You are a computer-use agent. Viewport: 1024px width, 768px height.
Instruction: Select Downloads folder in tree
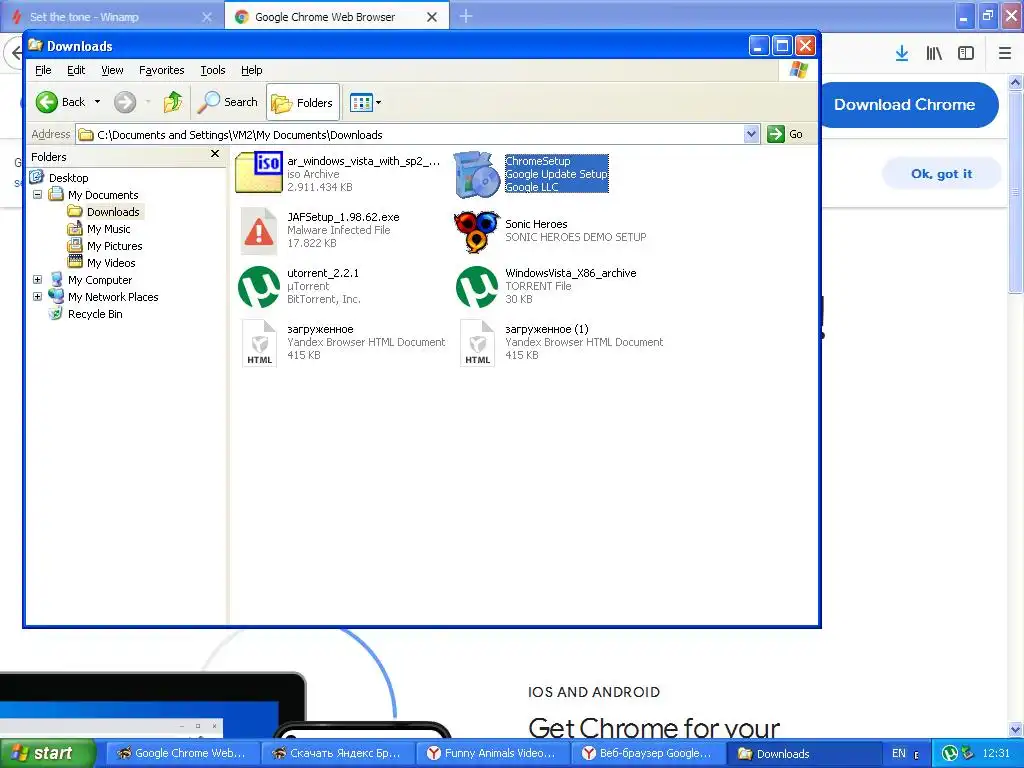click(113, 212)
